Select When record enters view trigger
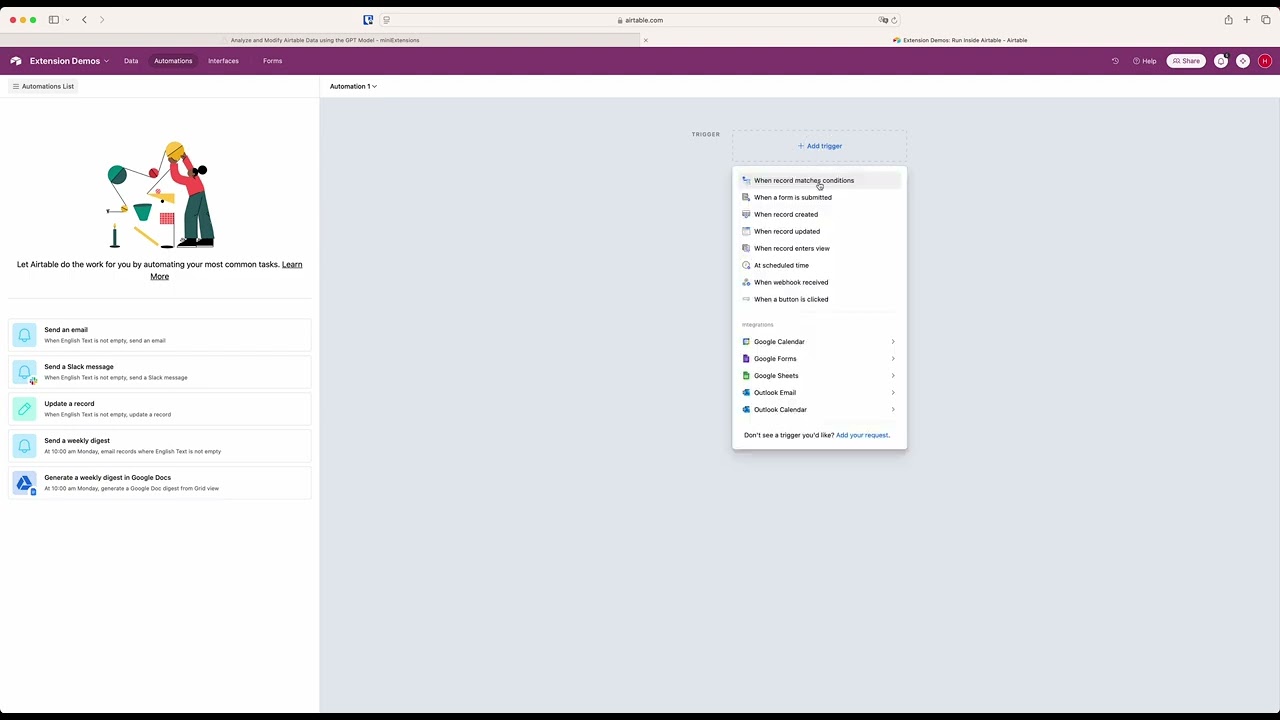 click(x=819, y=248)
